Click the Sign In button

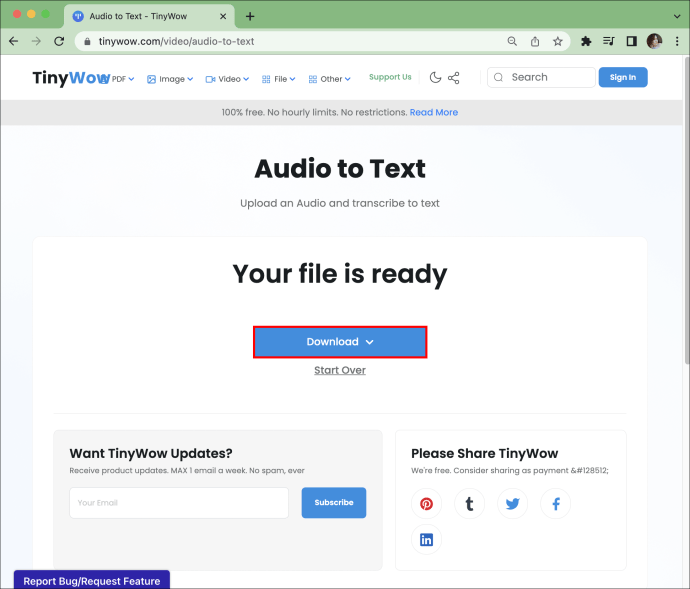point(623,77)
